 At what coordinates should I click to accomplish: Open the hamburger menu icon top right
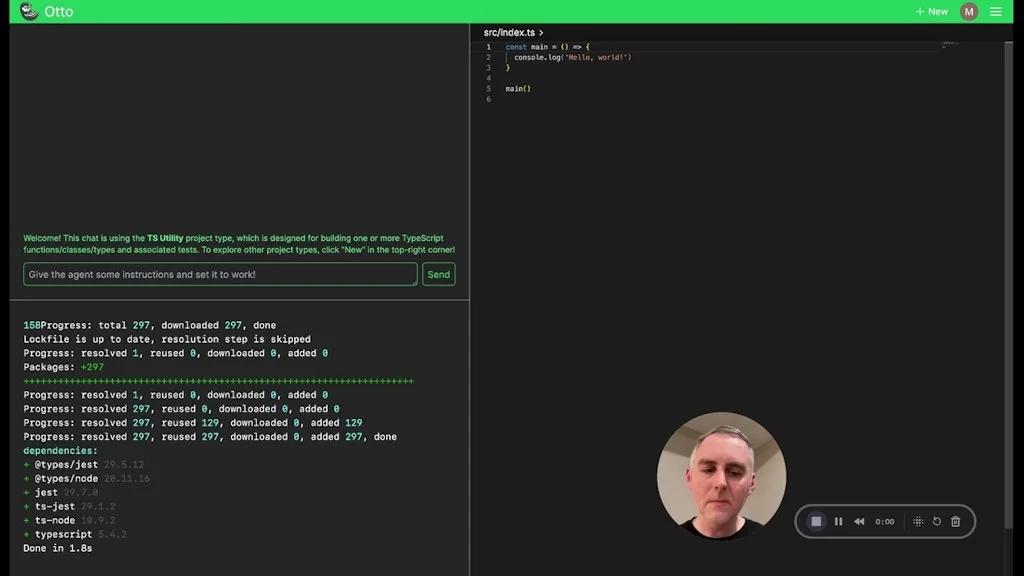click(x=997, y=11)
